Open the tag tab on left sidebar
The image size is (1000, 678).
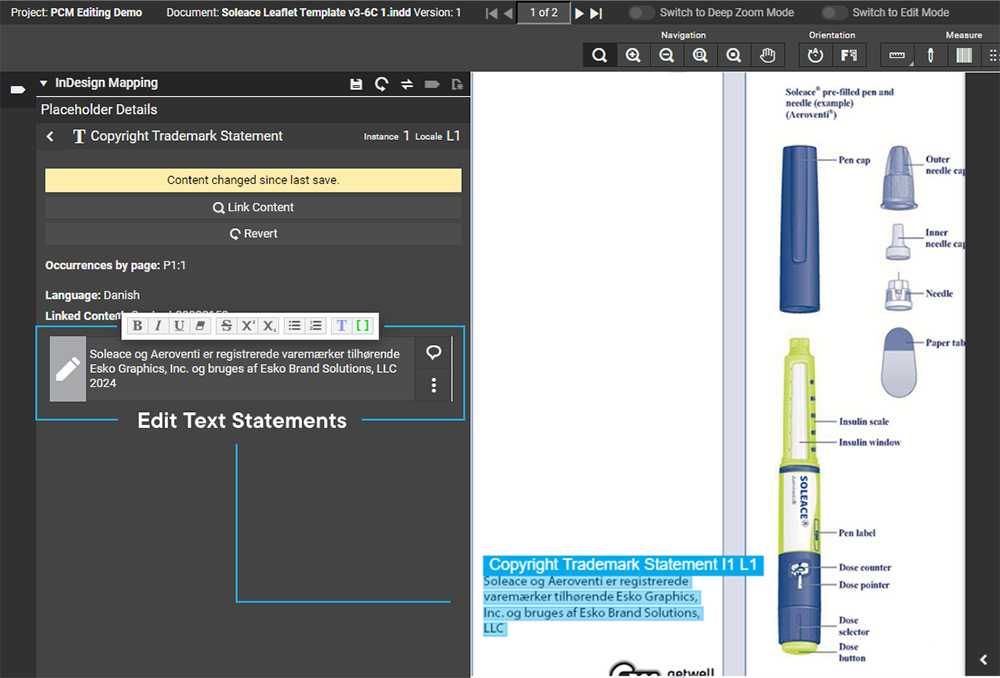click(x=18, y=90)
